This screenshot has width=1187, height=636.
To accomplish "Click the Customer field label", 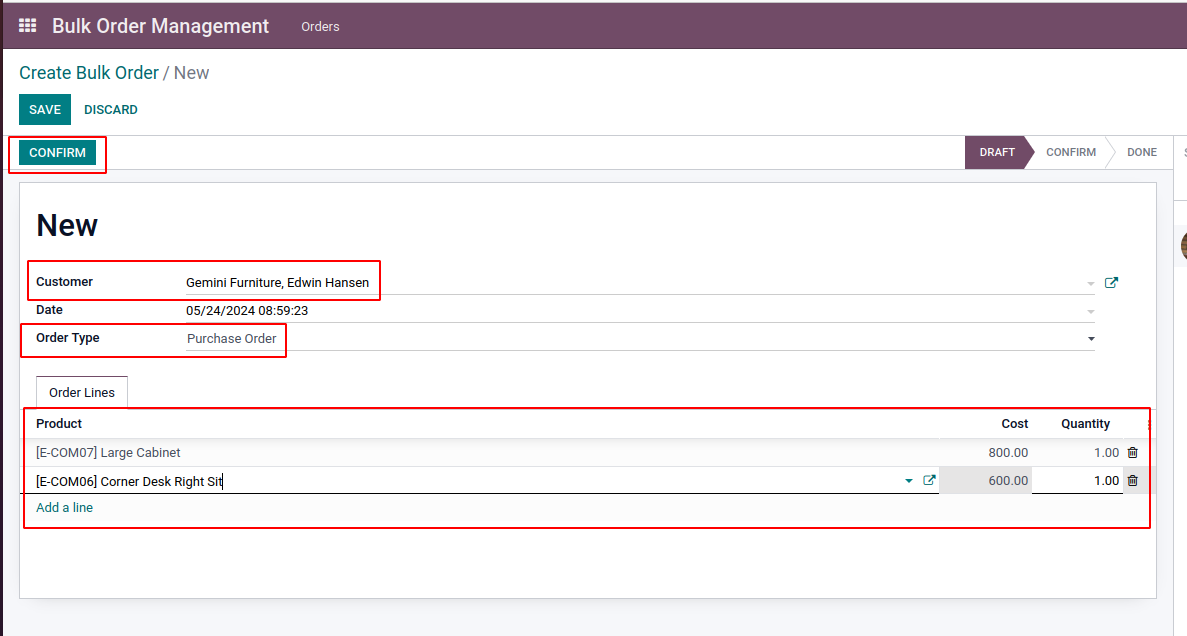I will (64, 282).
